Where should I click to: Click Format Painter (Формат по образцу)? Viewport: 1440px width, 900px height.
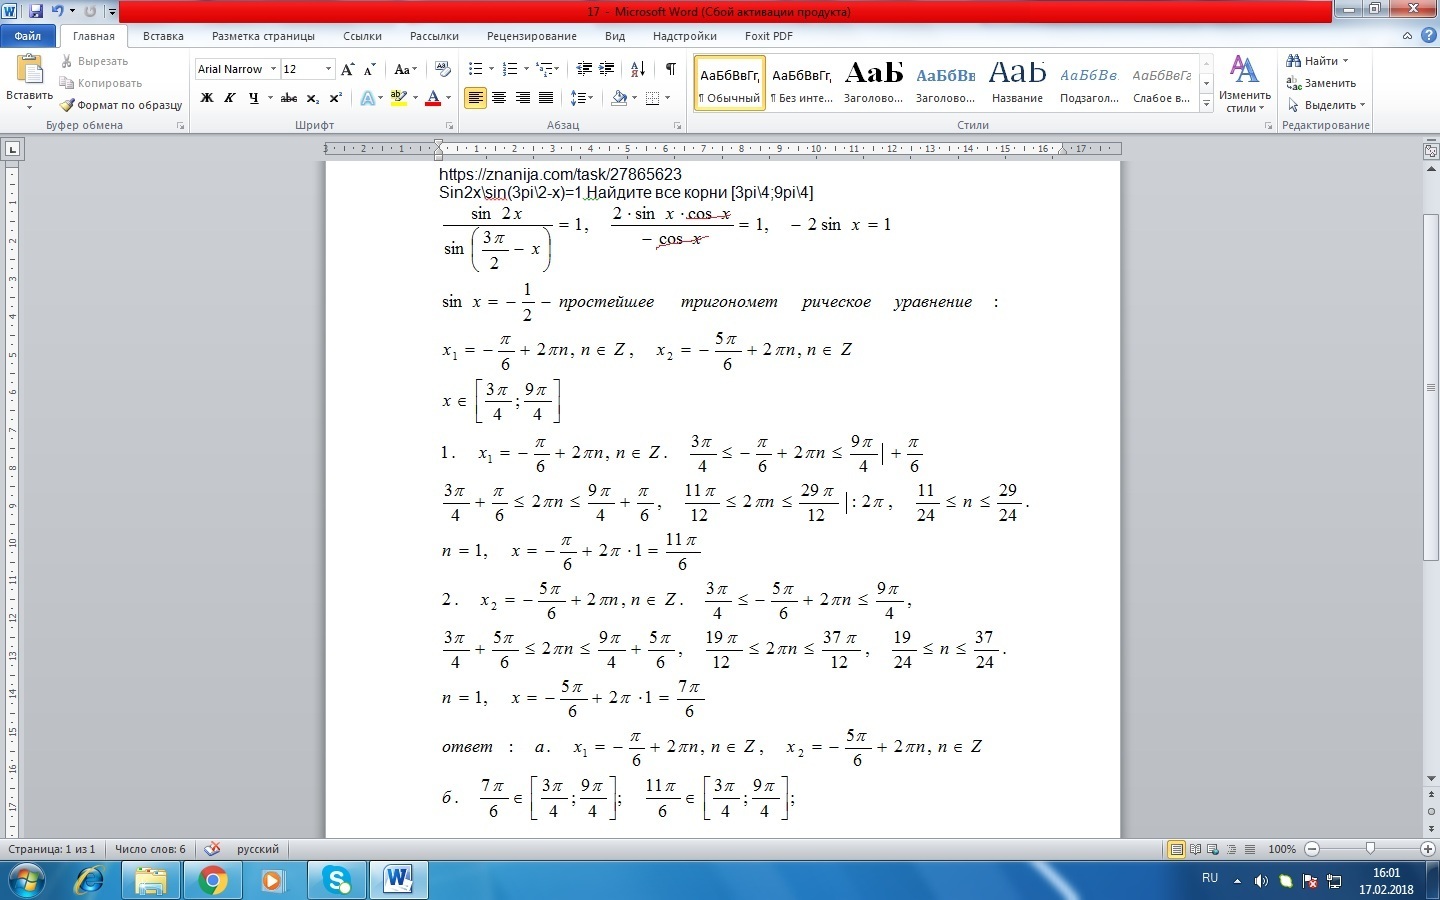point(121,105)
